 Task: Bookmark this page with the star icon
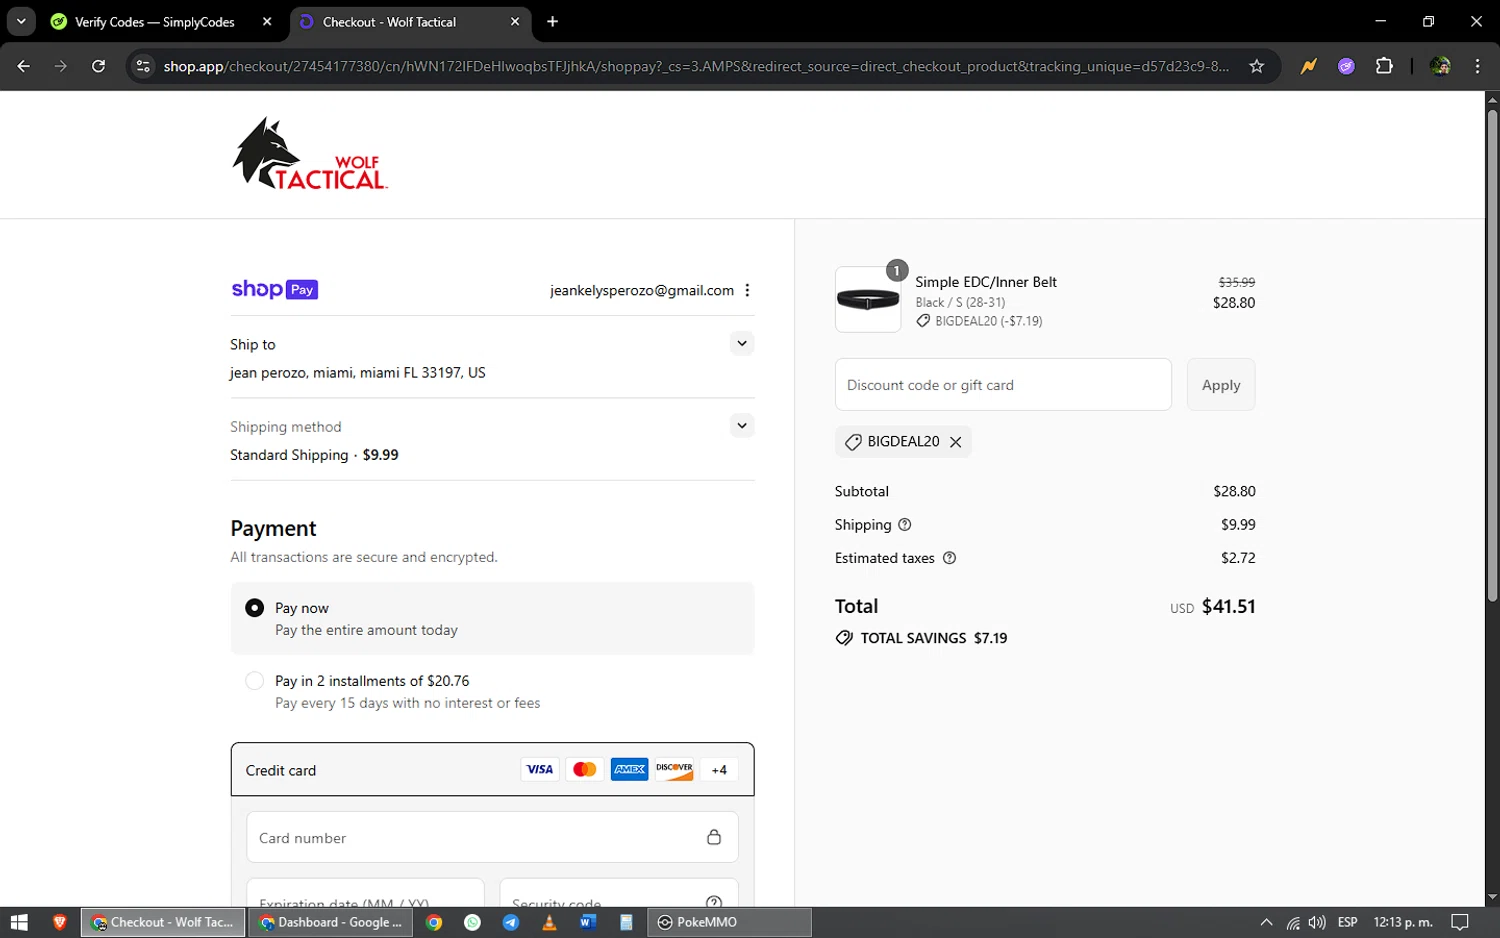tap(1257, 66)
